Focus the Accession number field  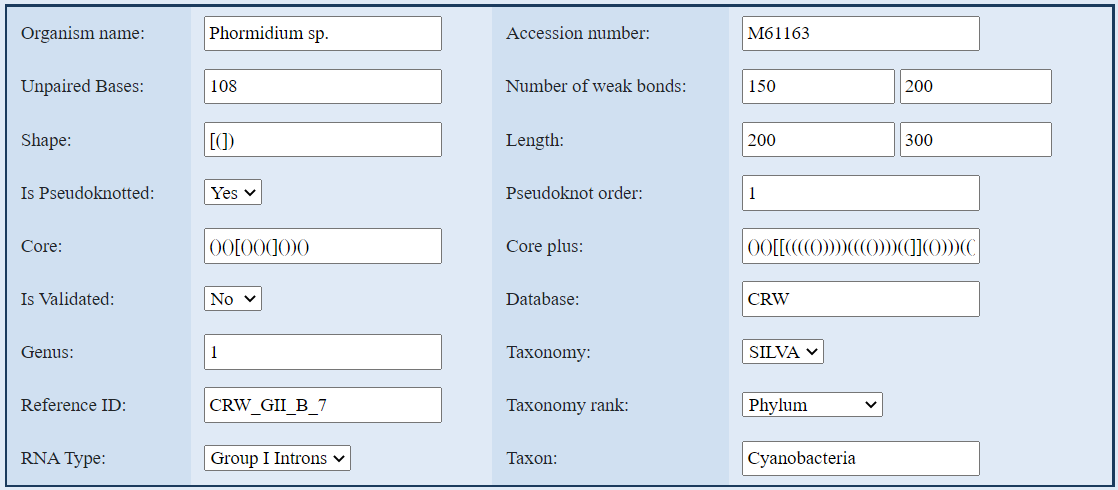(860, 34)
